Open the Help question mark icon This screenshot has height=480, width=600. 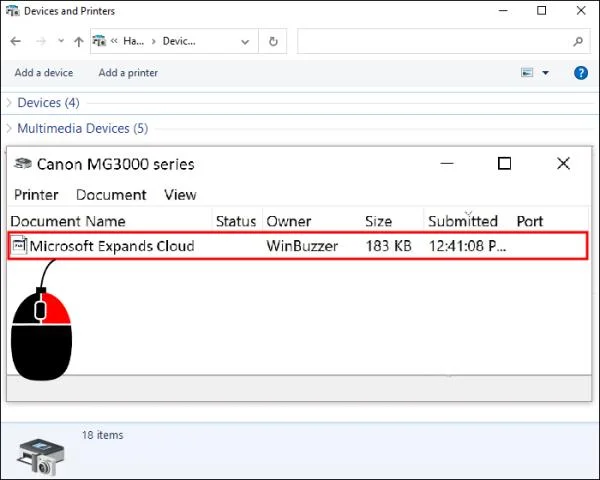click(580, 72)
